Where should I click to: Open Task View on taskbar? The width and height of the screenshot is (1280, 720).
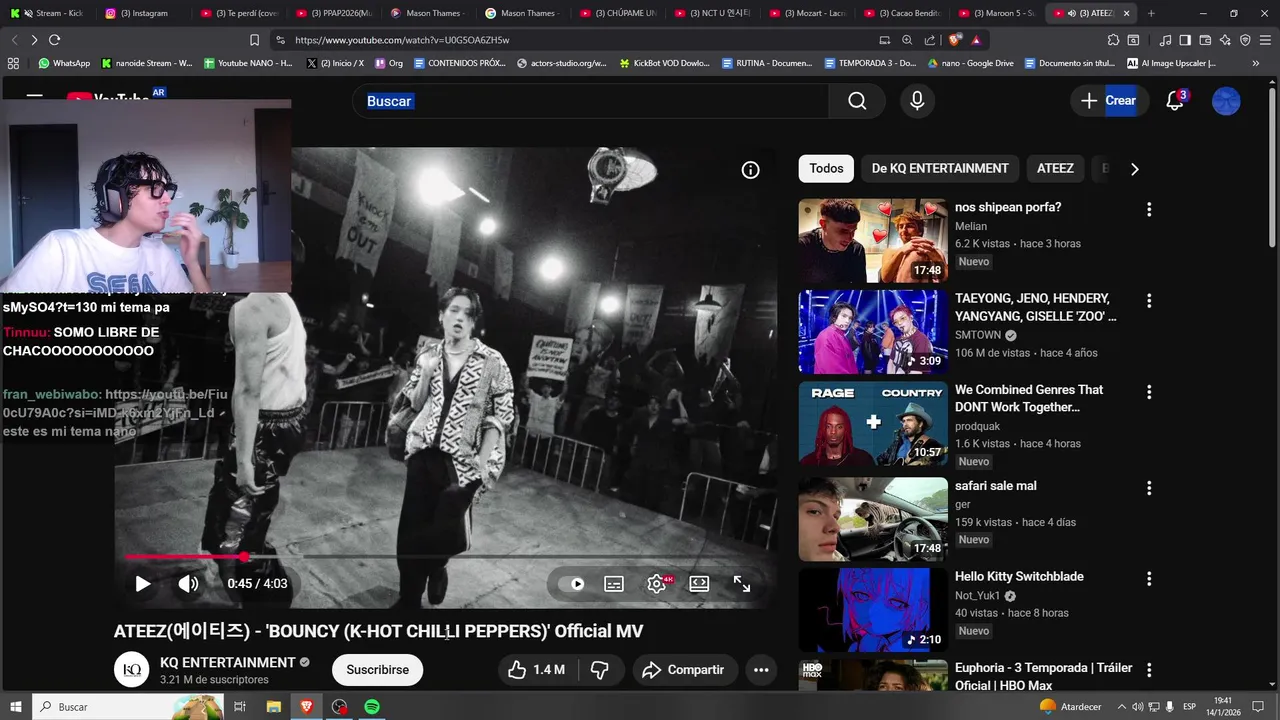240,707
